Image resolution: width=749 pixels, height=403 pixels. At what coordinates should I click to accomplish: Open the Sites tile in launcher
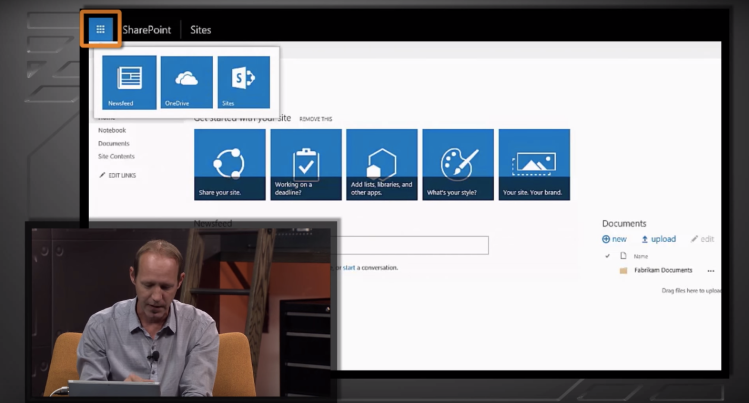click(244, 82)
